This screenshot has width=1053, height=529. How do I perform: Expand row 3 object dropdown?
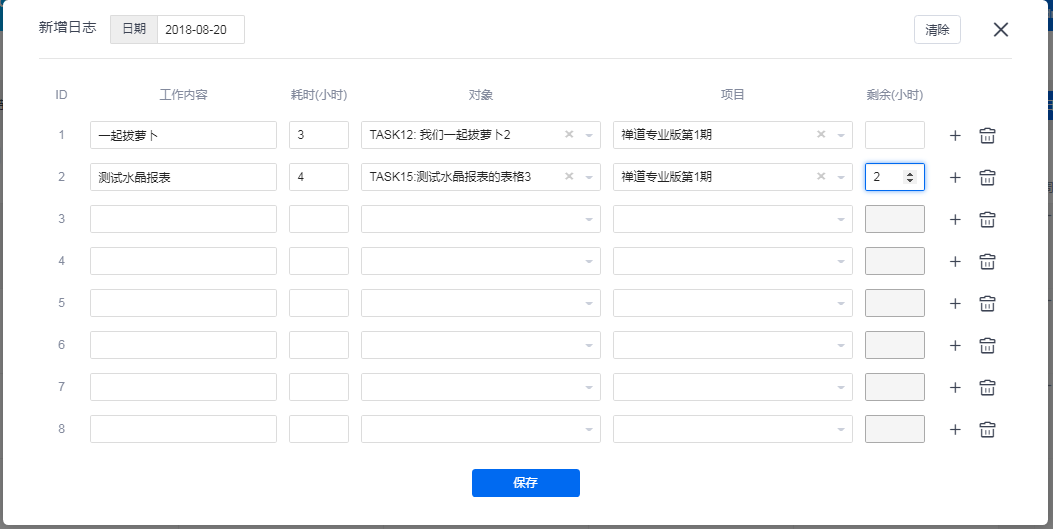coord(589,220)
